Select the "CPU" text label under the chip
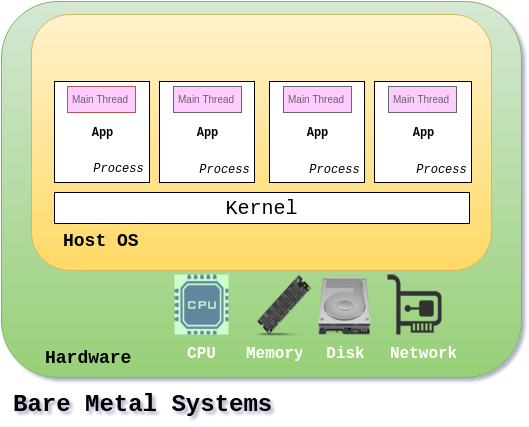Viewport: 529px width, 427px height. coord(201,353)
